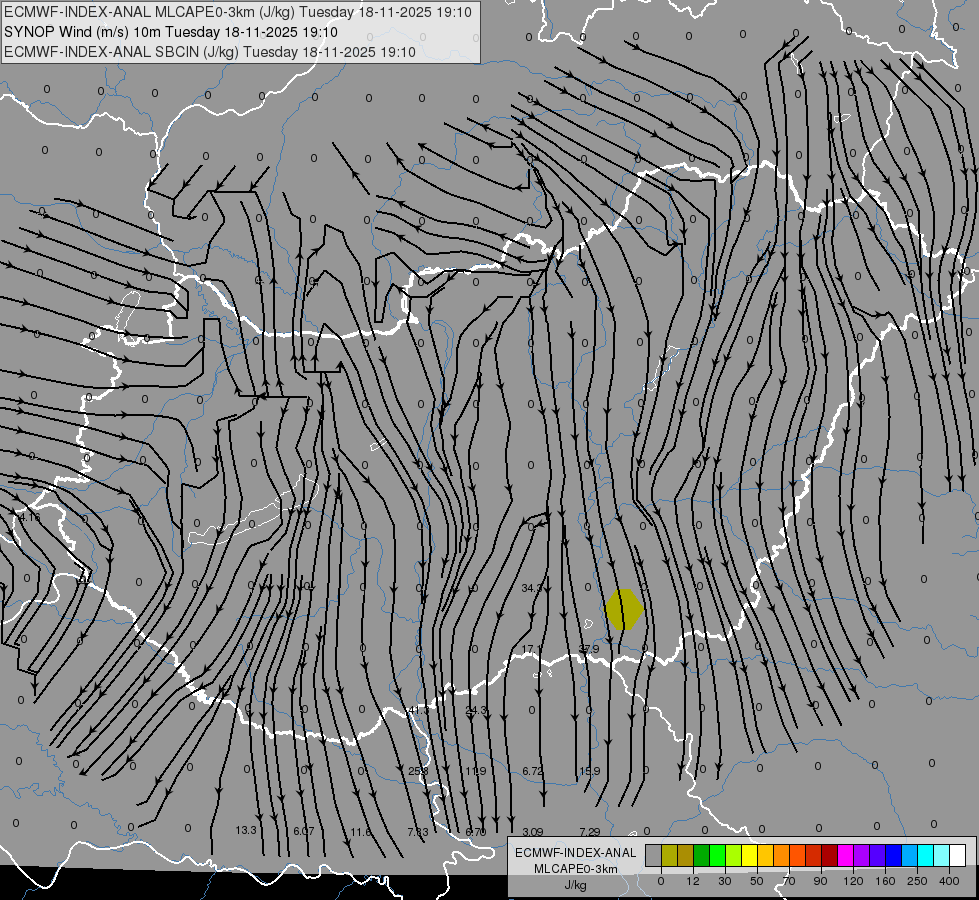Click the SYNOP Wind 10m title line
This screenshot has width=979, height=900.
170,32
